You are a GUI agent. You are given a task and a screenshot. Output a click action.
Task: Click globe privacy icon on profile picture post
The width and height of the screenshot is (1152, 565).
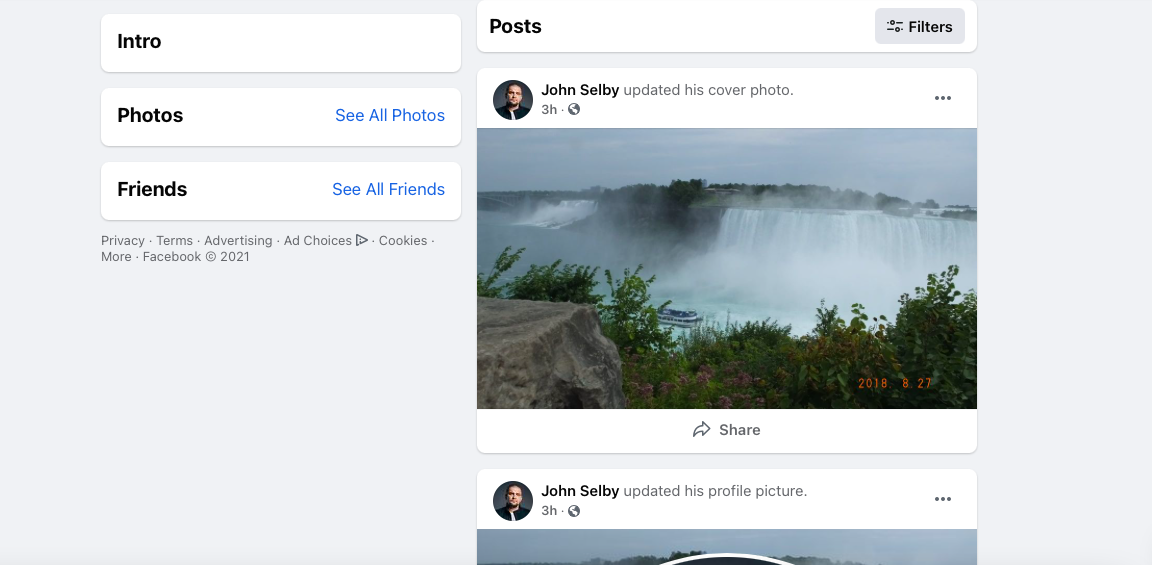click(x=574, y=511)
